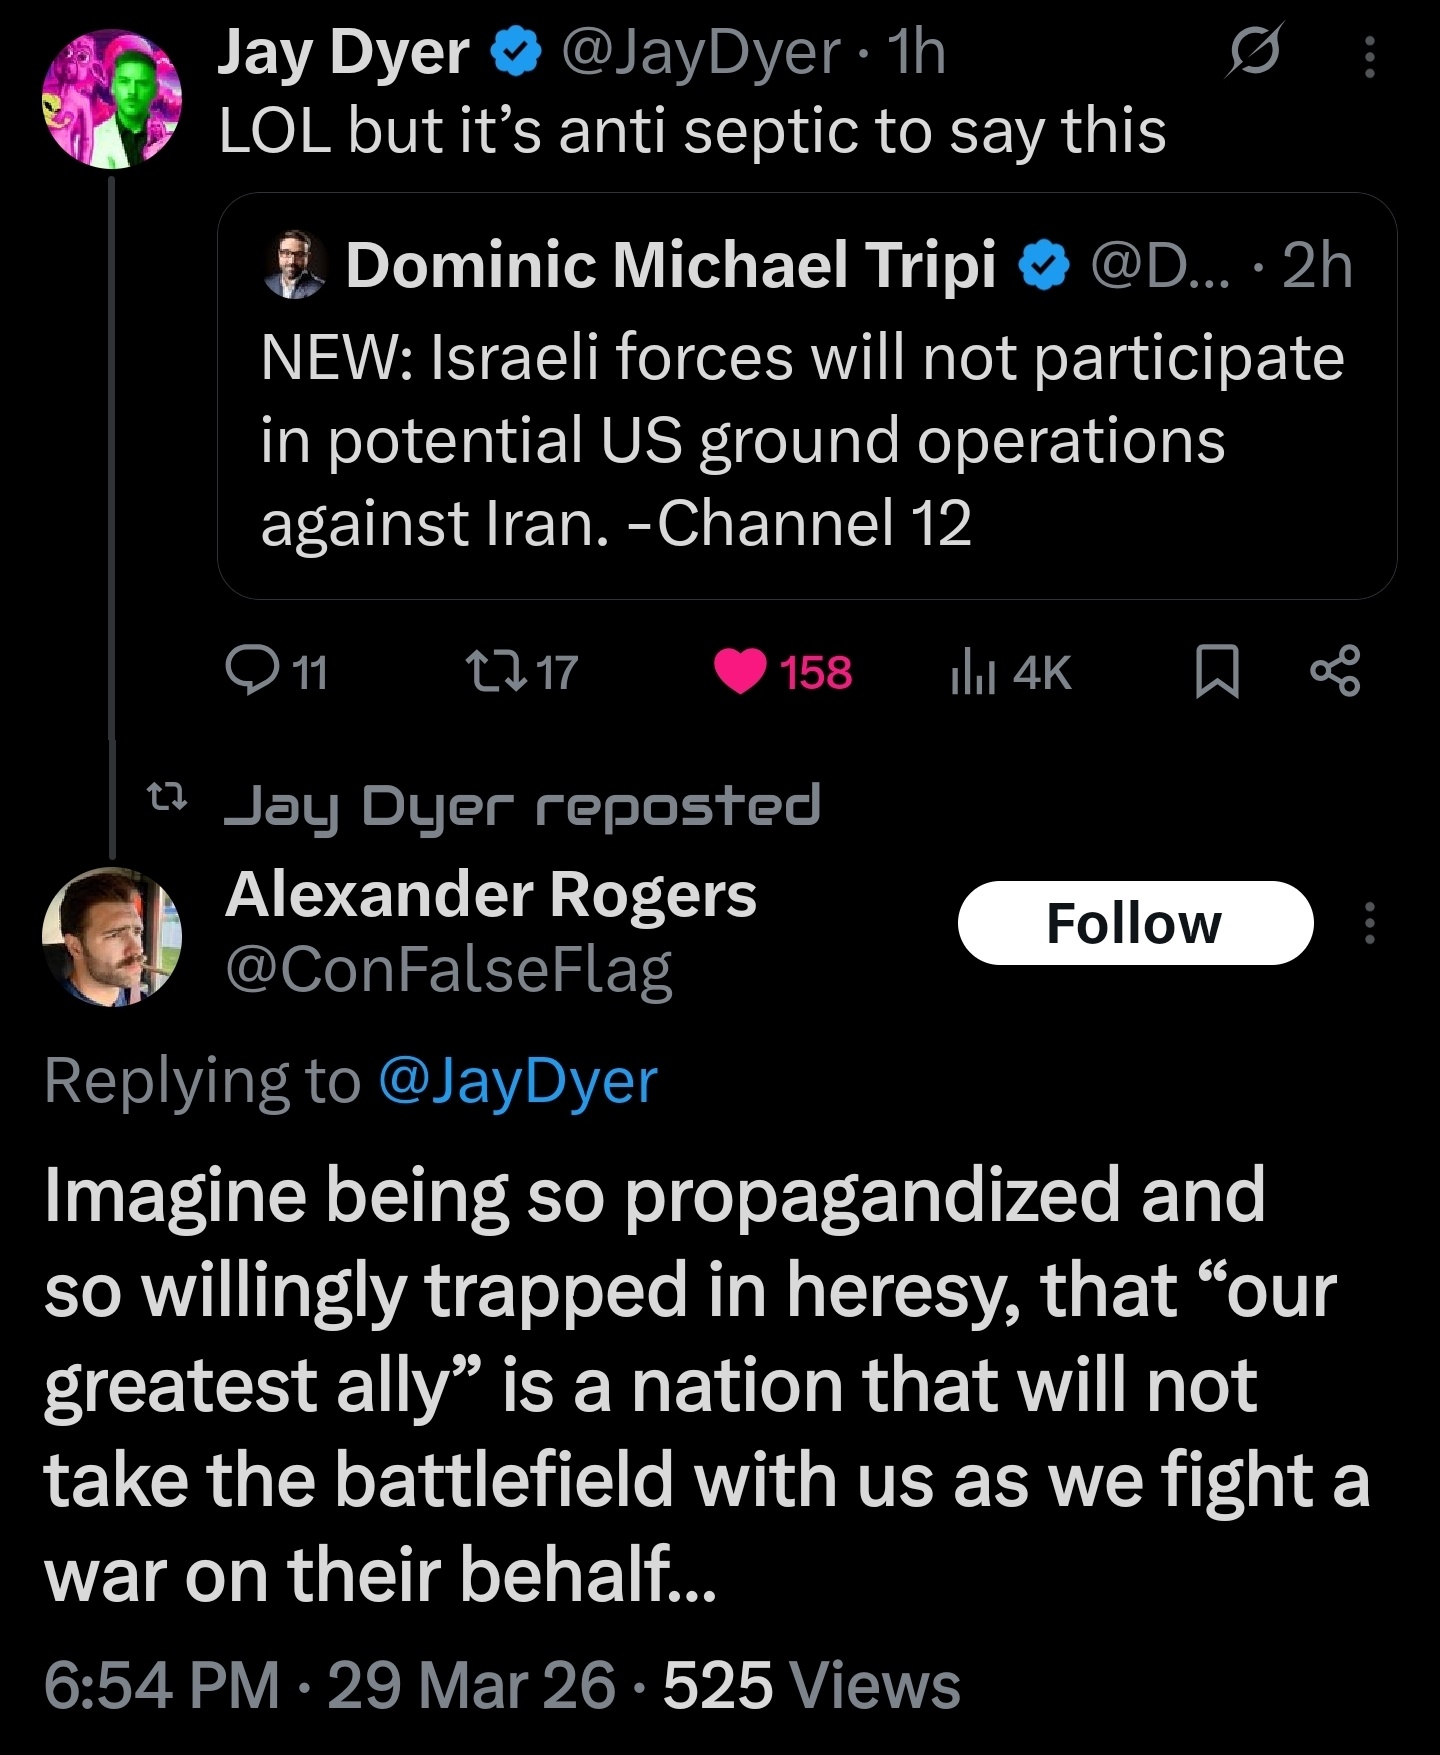This screenshot has height=1755, width=1440.
Task: Open the @JayDyer mention link
Action: (518, 1081)
